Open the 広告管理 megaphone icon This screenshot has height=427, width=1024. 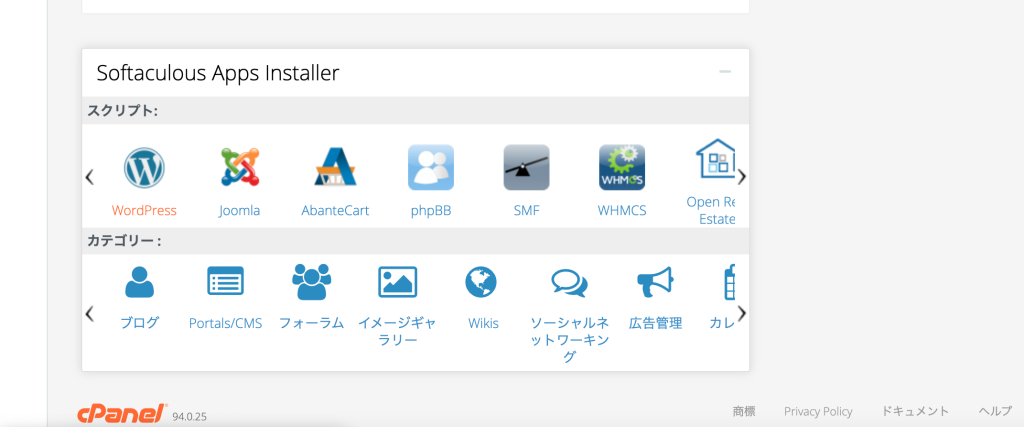click(x=655, y=282)
